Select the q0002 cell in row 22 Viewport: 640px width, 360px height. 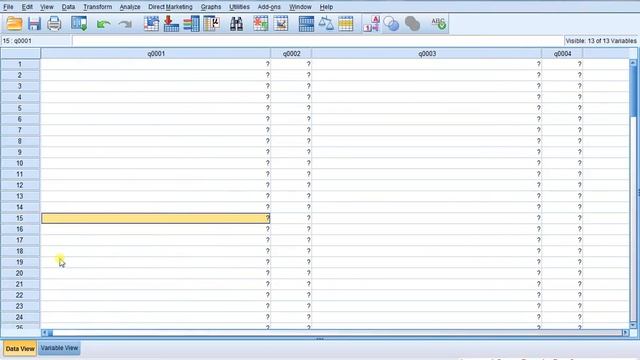[x=291, y=295]
